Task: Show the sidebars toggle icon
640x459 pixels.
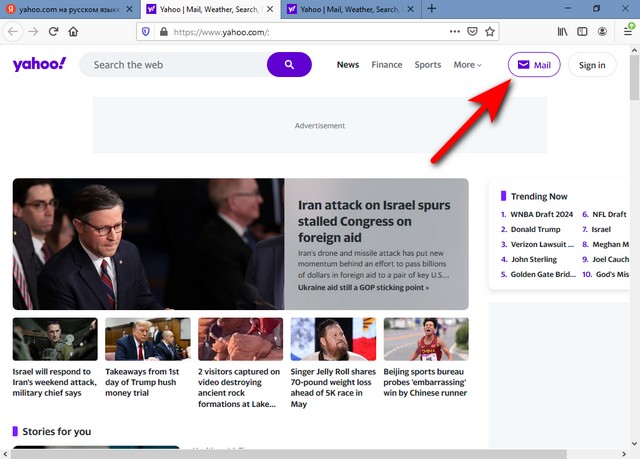Action: coord(582,31)
